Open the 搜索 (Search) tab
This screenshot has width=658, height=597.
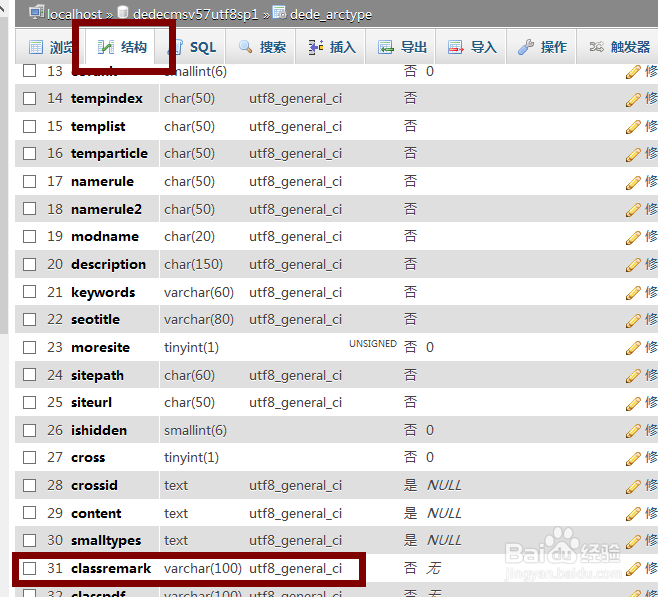262,47
